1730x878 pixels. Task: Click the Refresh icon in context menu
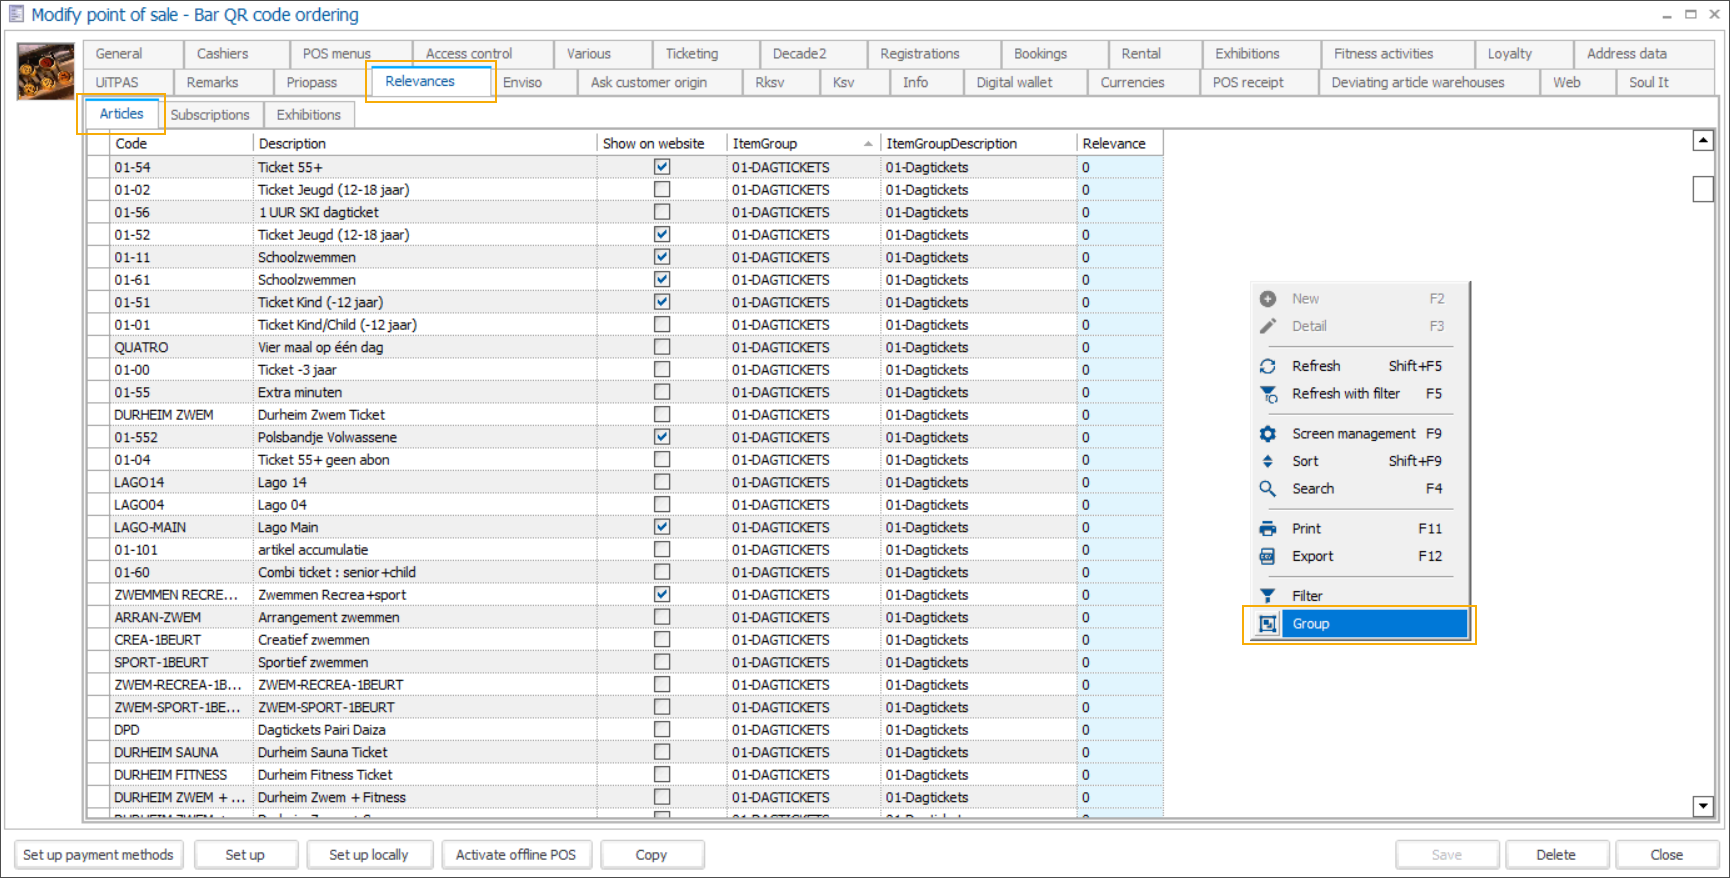(1267, 366)
